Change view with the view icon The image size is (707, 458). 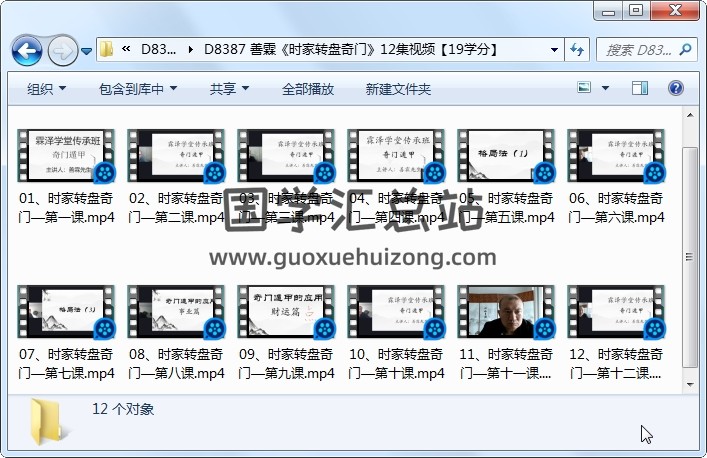584,87
